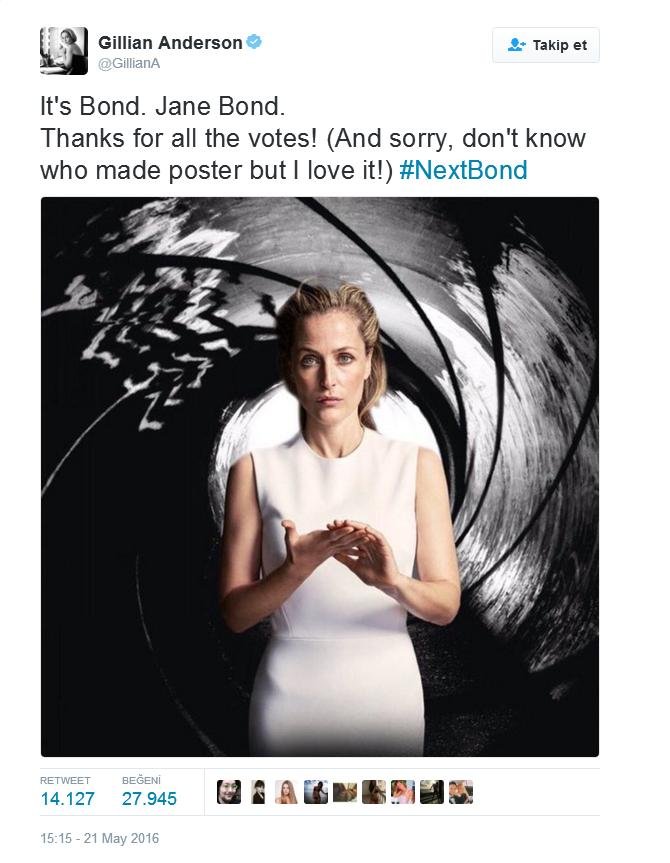Click the @GillianA handle
Viewport: 670px width, 863px height.
(x=129, y=64)
